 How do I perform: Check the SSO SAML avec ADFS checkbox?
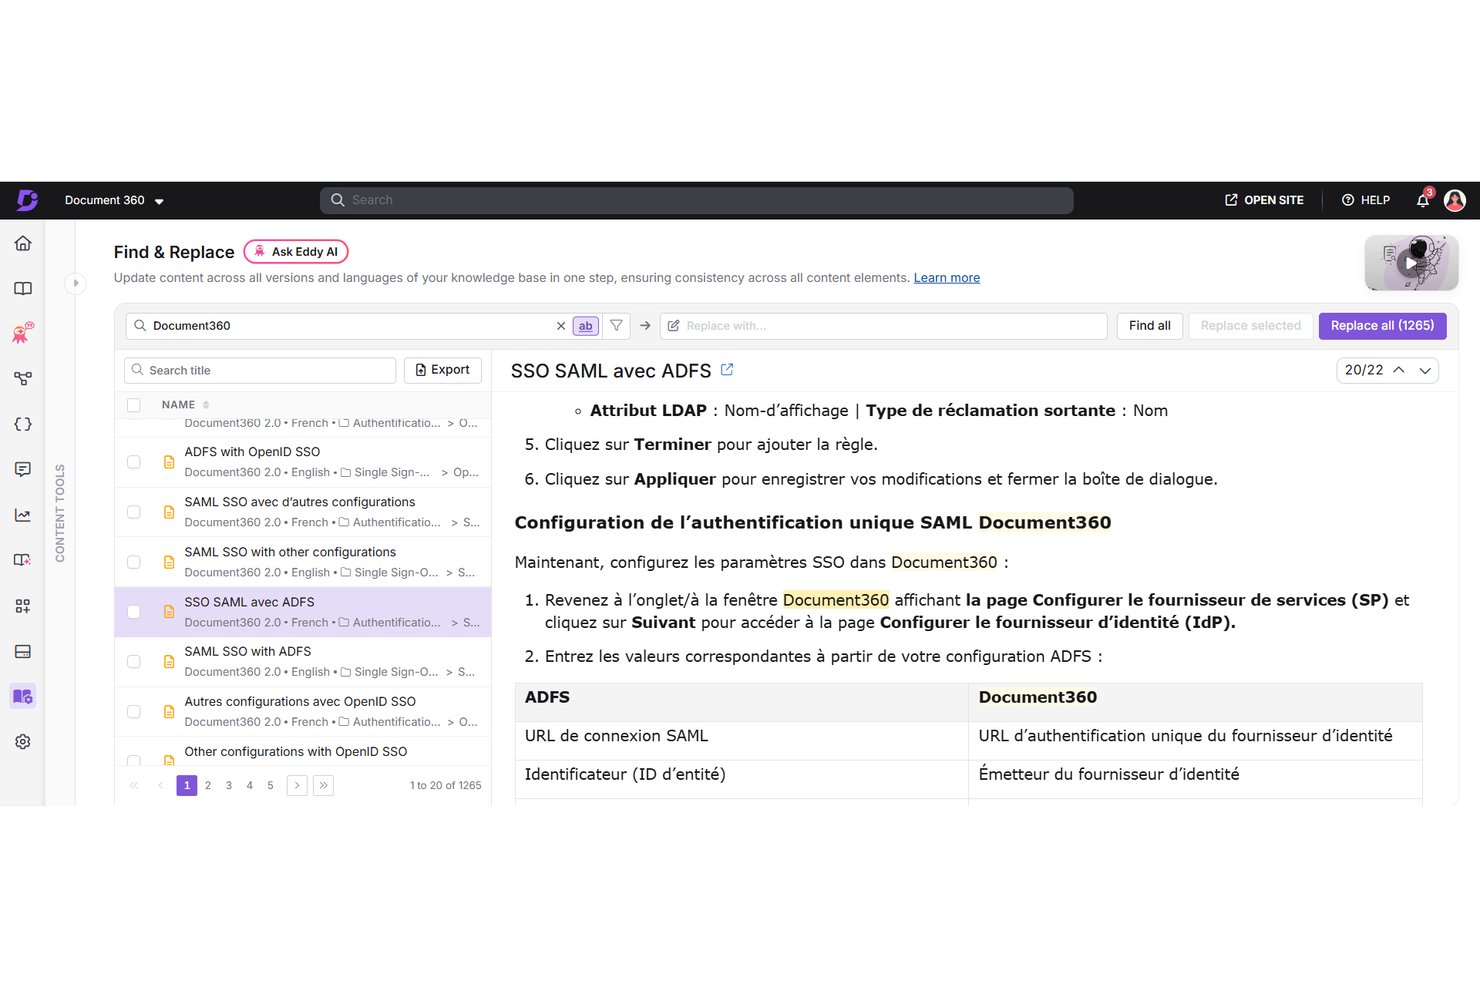134,612
